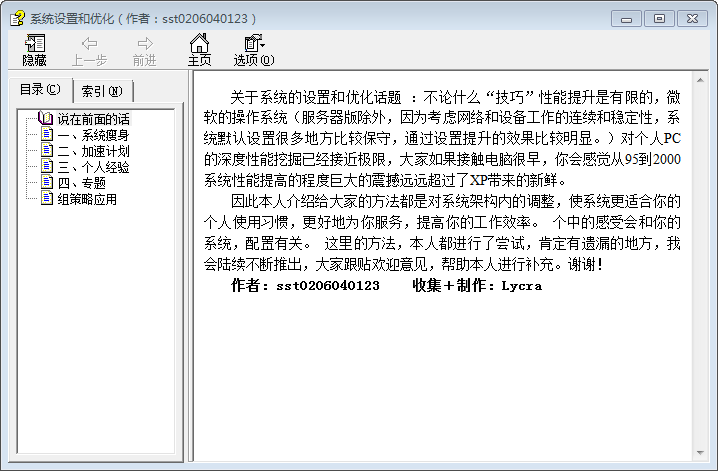Maximize the help viewer window
This screenshot has height=471, width=718.
(658, 18)
